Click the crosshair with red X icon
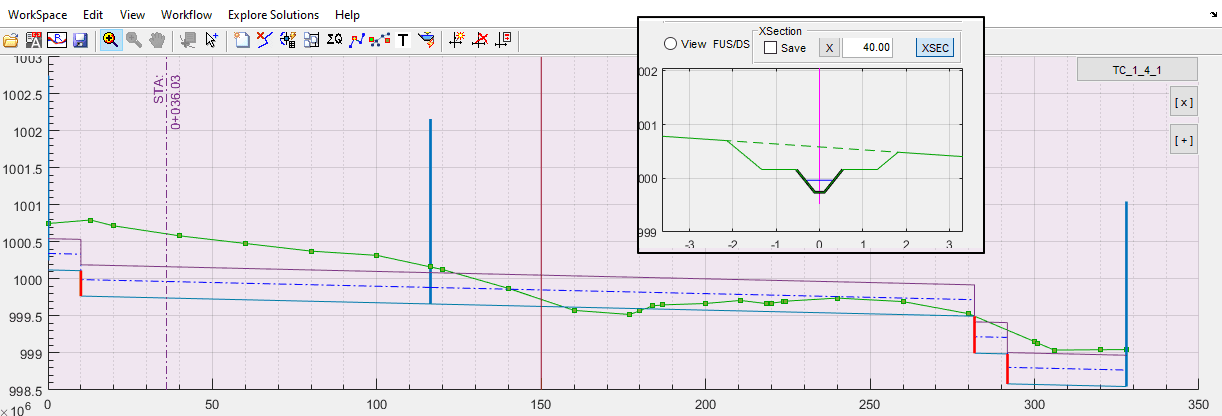The height and width of the screenshot is (416, 1222). (x=481, y=40)
